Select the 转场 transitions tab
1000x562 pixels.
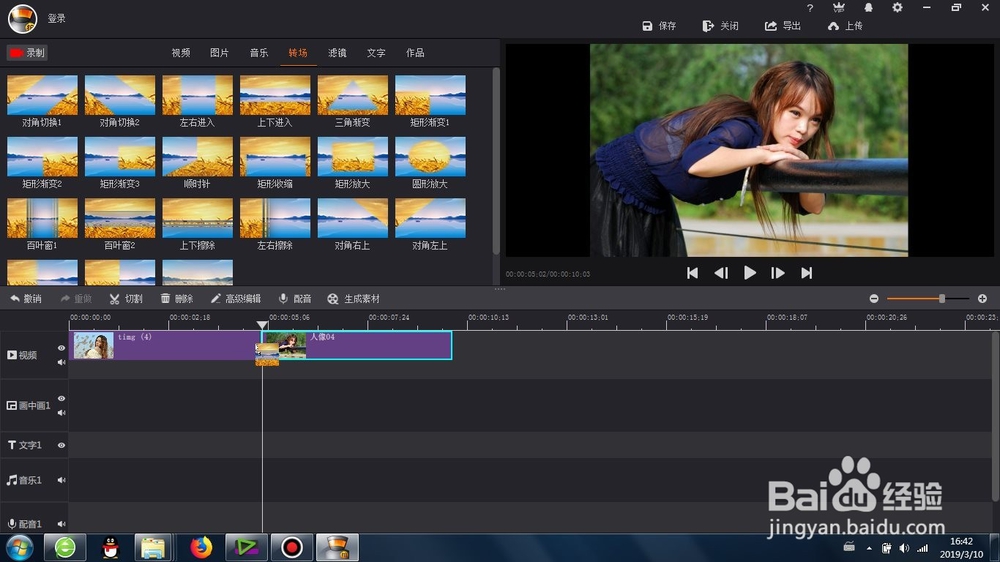tap(298, 53)
